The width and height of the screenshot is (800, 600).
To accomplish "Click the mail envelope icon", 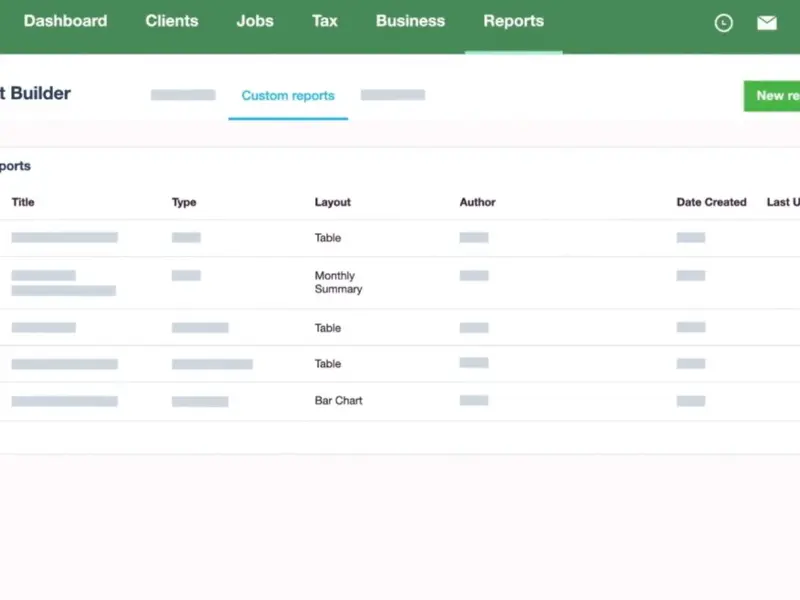I will 767,23.
